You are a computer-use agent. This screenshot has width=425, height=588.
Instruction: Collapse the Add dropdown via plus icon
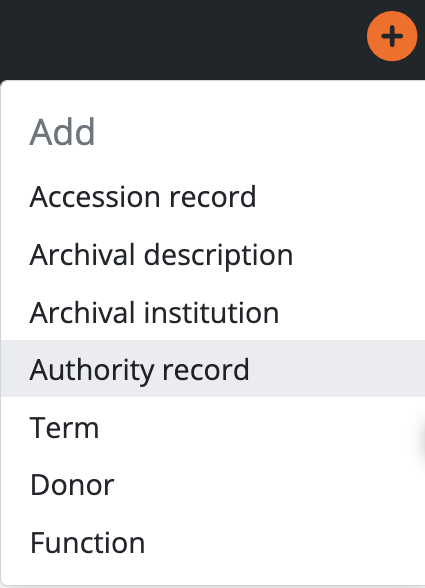pyautogui.click(x=392, y=36)
